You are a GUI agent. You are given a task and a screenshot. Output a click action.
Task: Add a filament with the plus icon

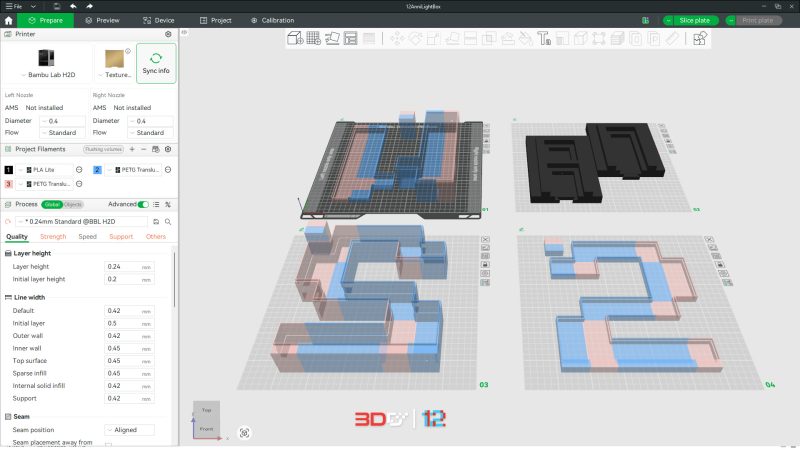[x=131, y=149]
